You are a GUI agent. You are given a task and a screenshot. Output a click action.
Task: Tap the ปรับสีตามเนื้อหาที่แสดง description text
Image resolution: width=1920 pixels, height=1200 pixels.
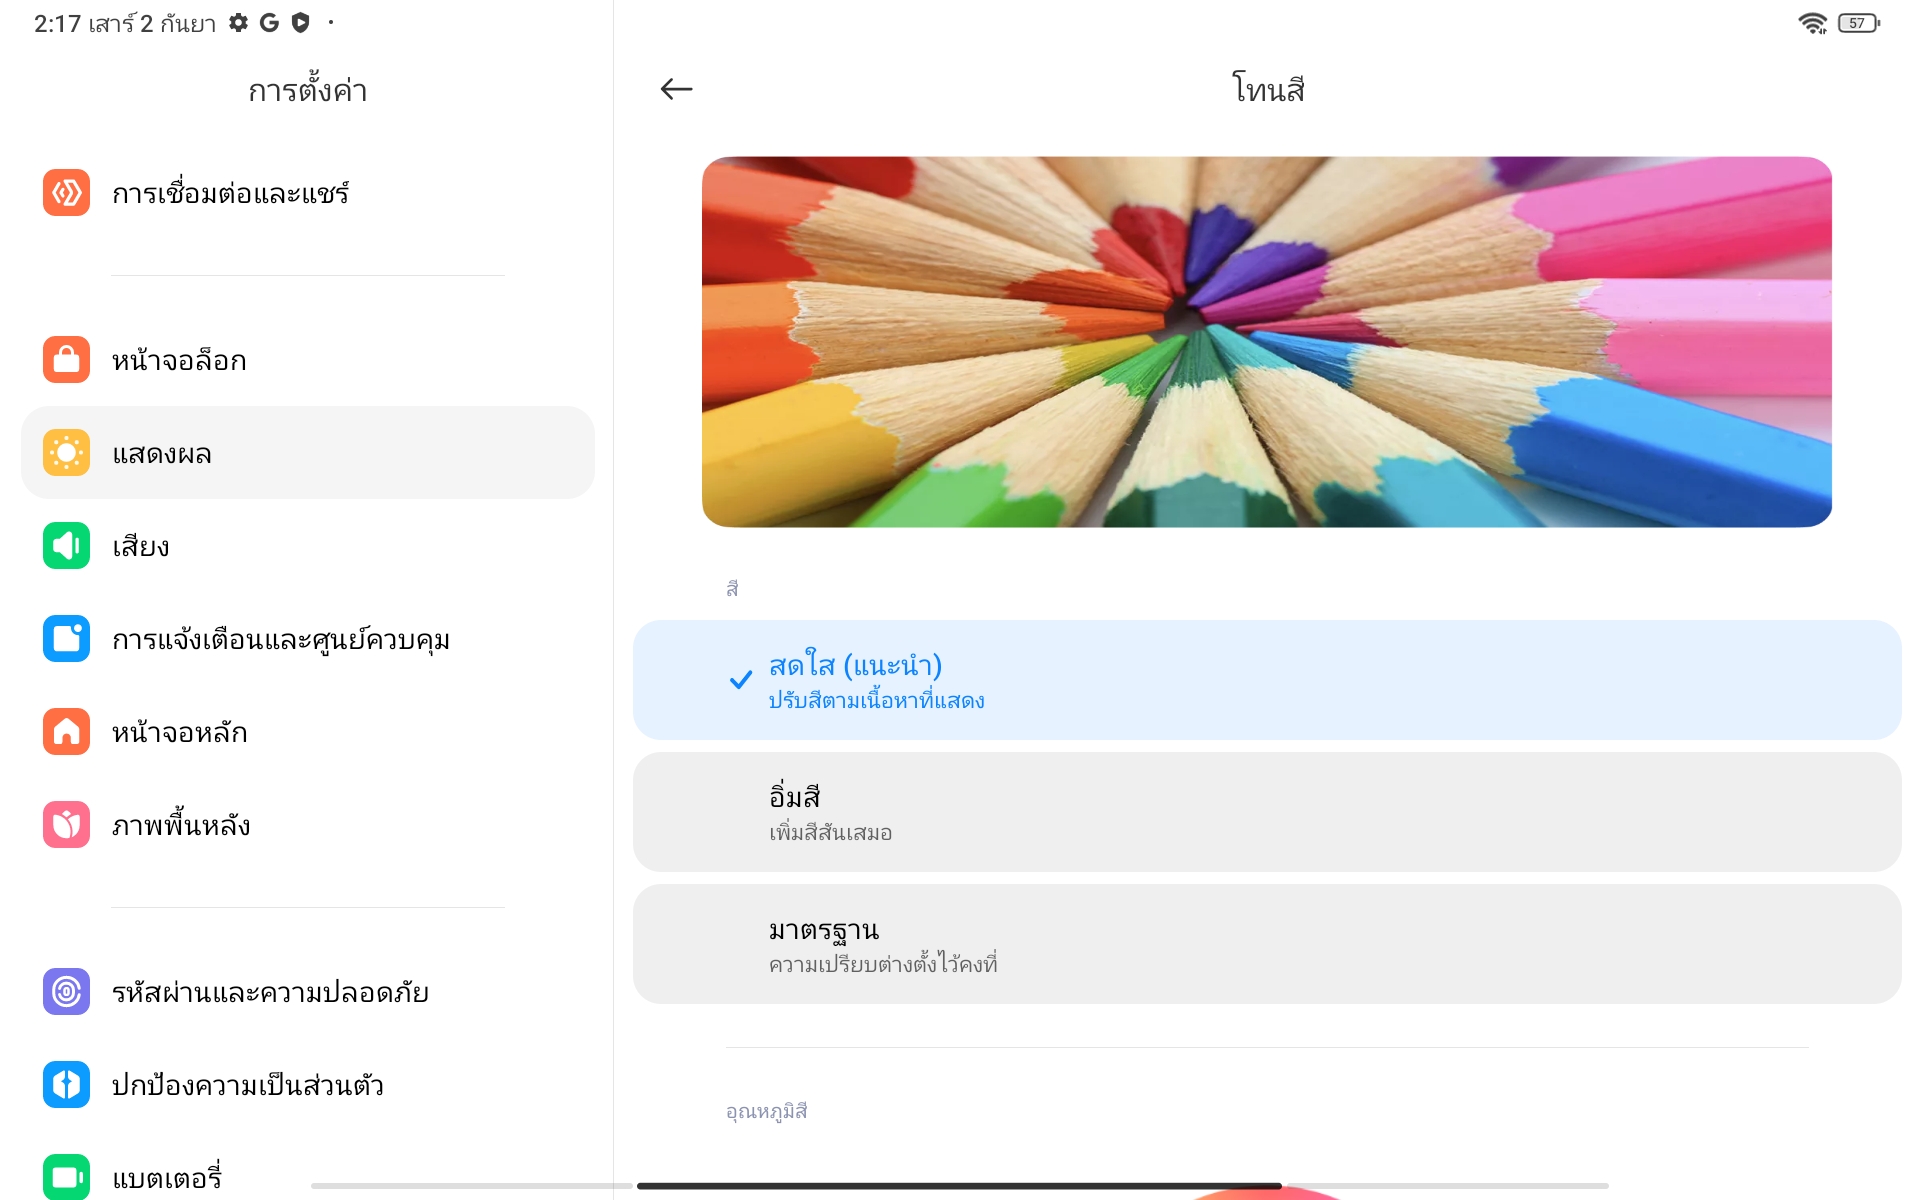(x=877, y=700)
